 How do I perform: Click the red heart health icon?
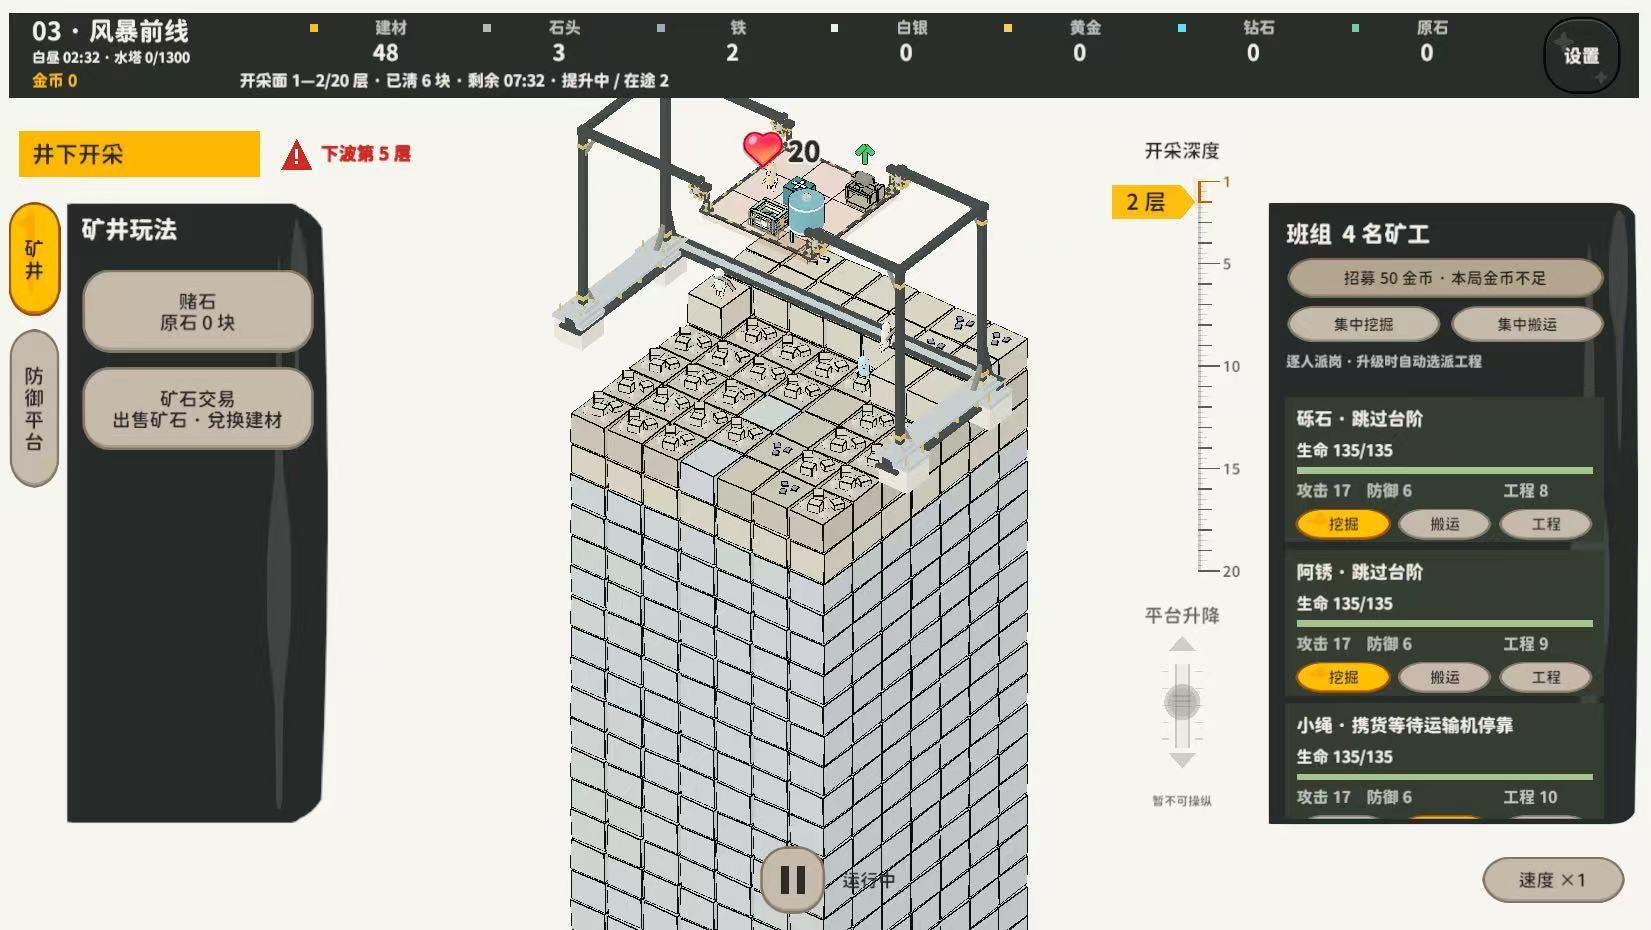762,150
